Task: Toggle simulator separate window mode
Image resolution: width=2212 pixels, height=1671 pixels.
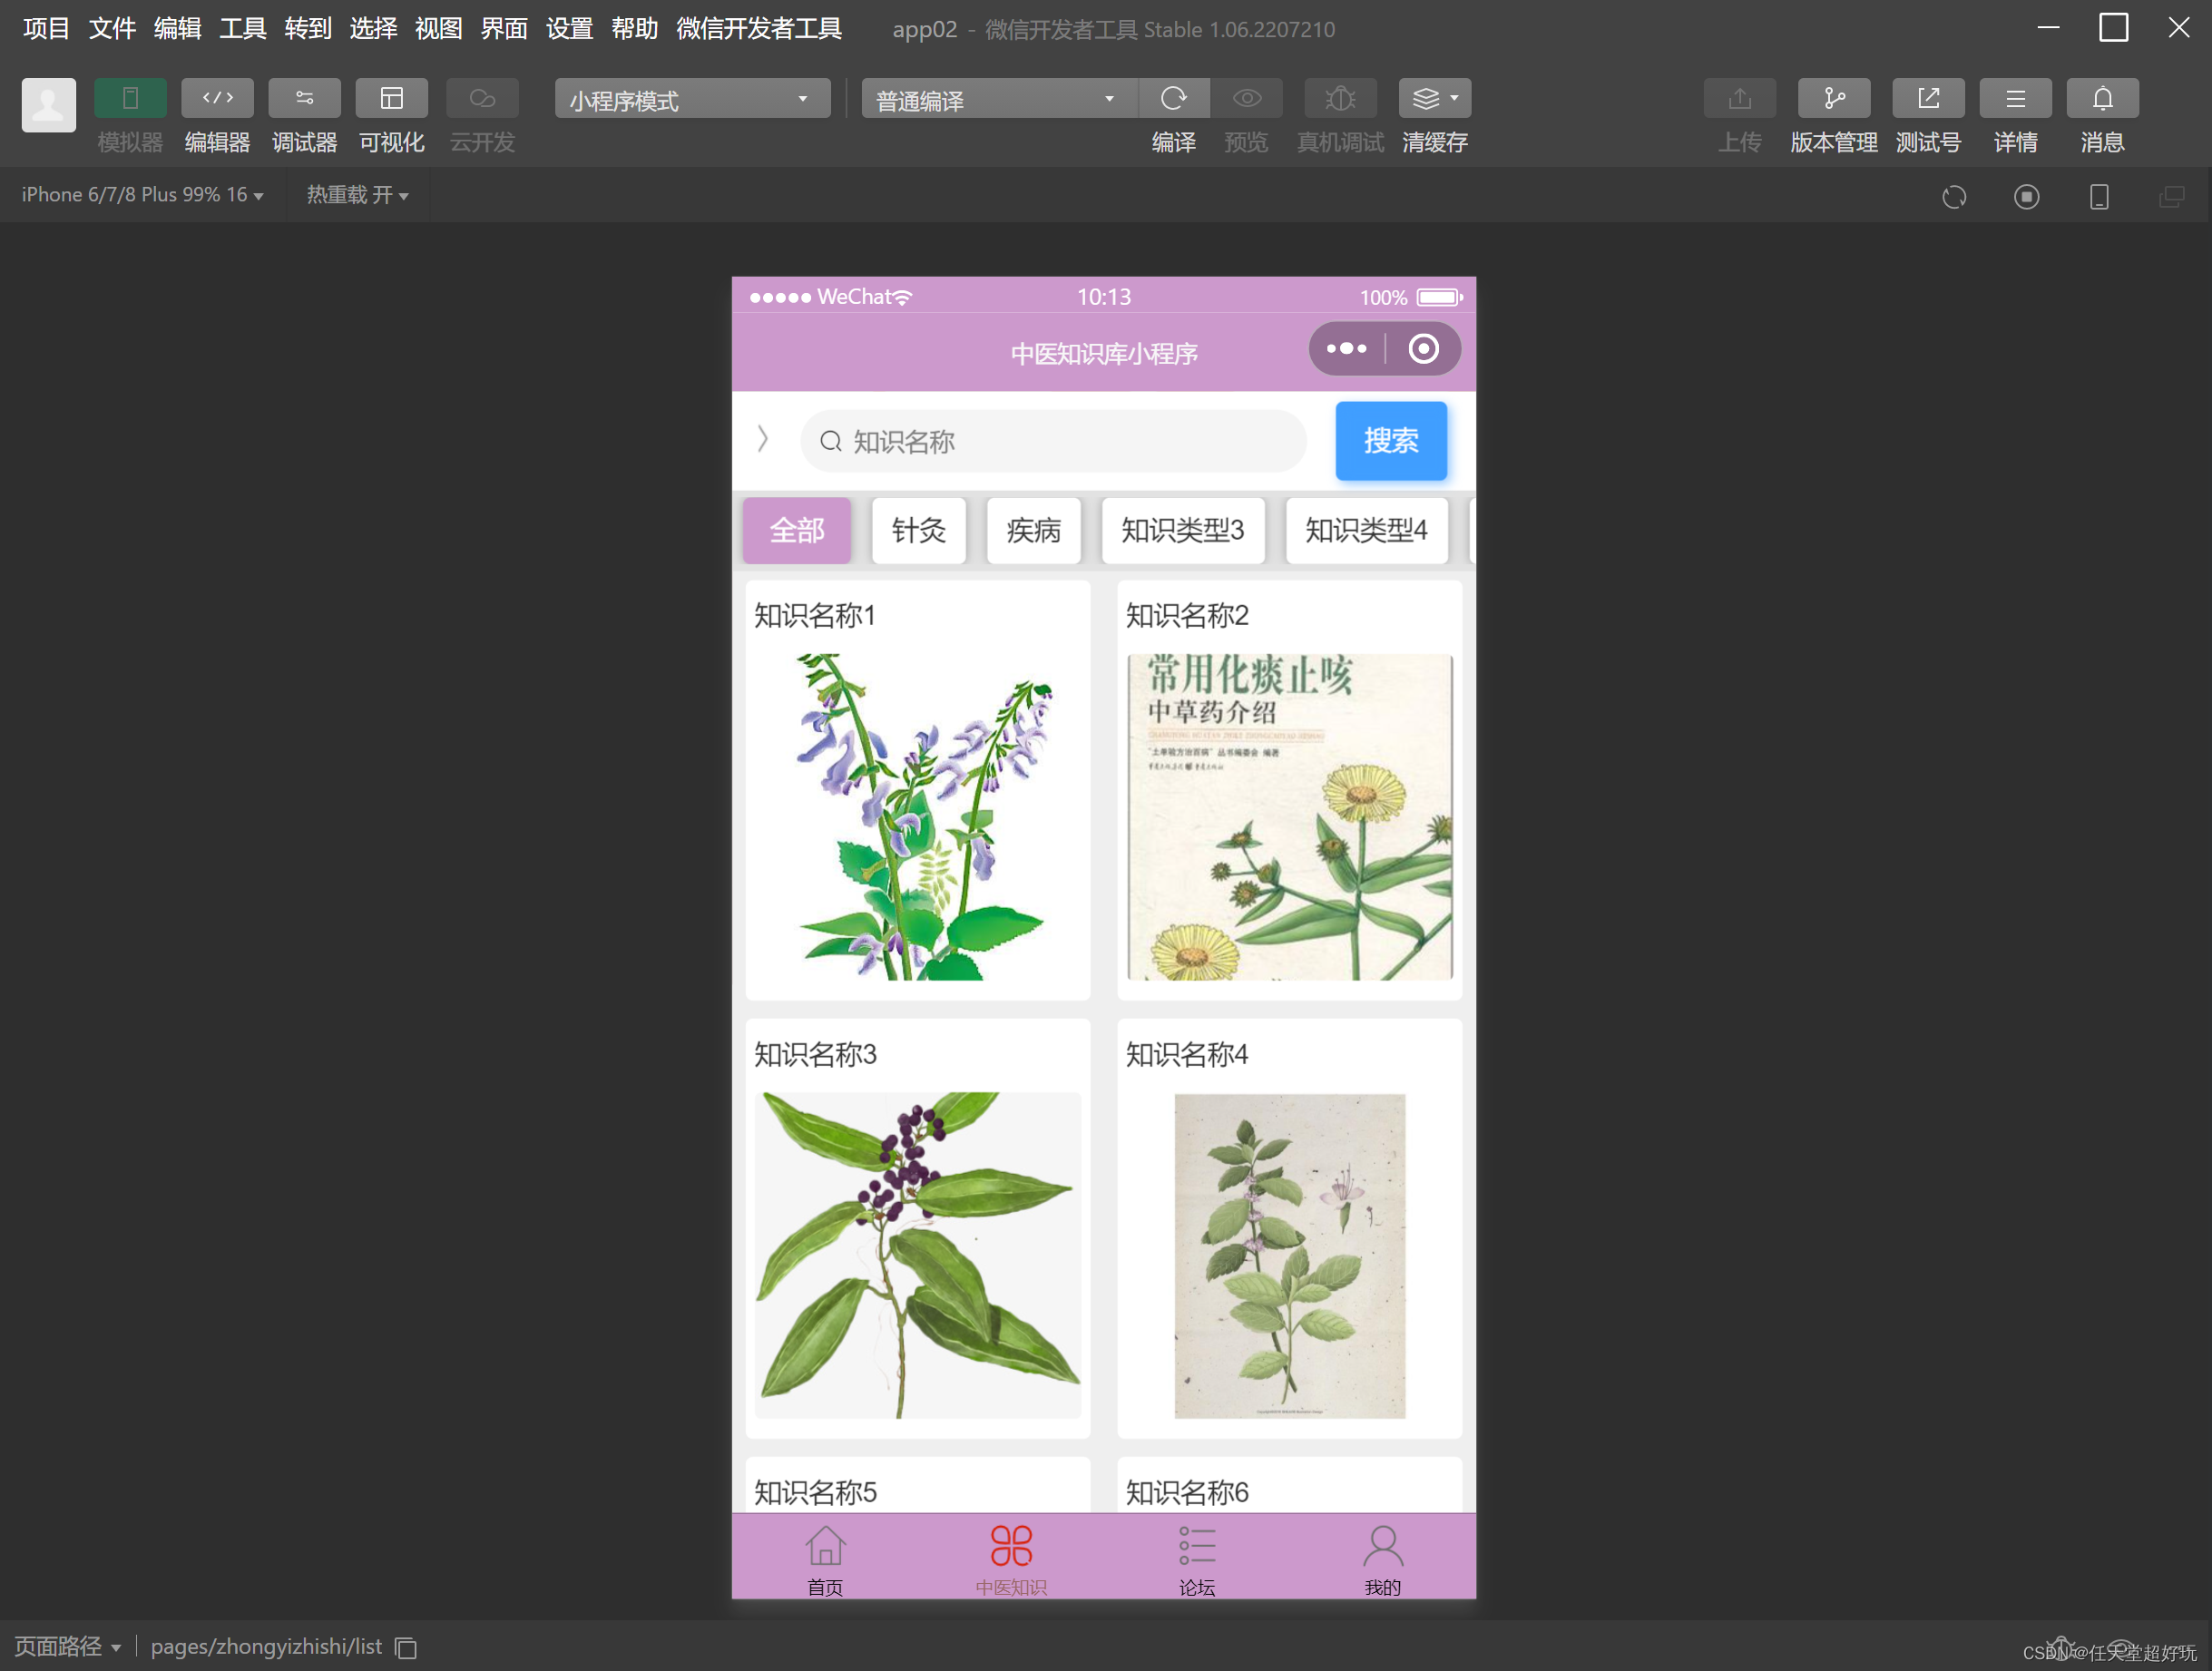Action: (x=2170, y=196)
